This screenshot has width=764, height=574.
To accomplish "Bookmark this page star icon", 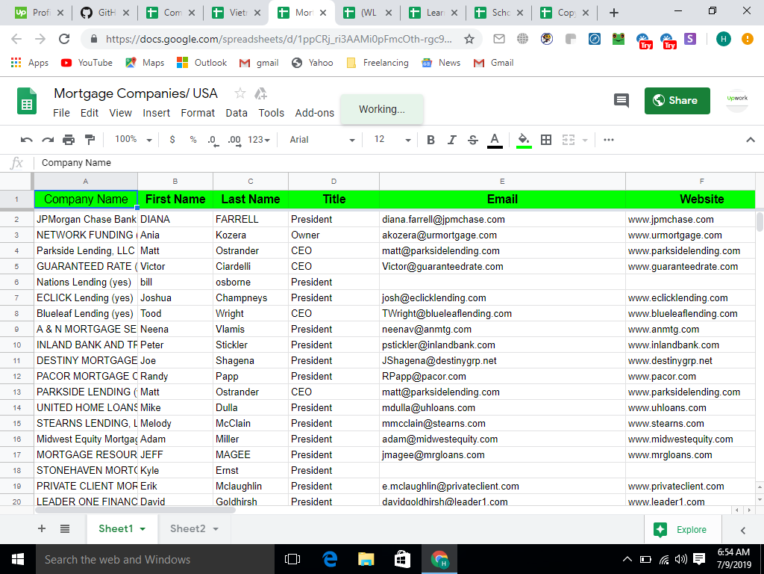I will (x=469, y=39).
